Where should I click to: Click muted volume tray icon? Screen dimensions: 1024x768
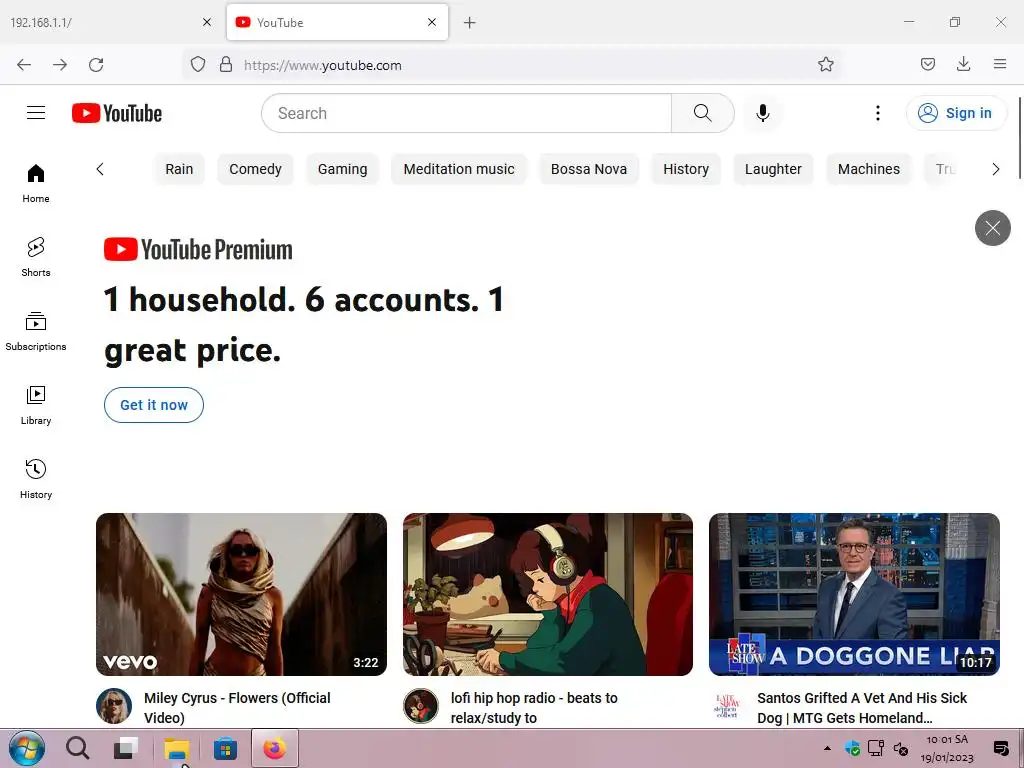pyautogui.click(x=901, y=748)
